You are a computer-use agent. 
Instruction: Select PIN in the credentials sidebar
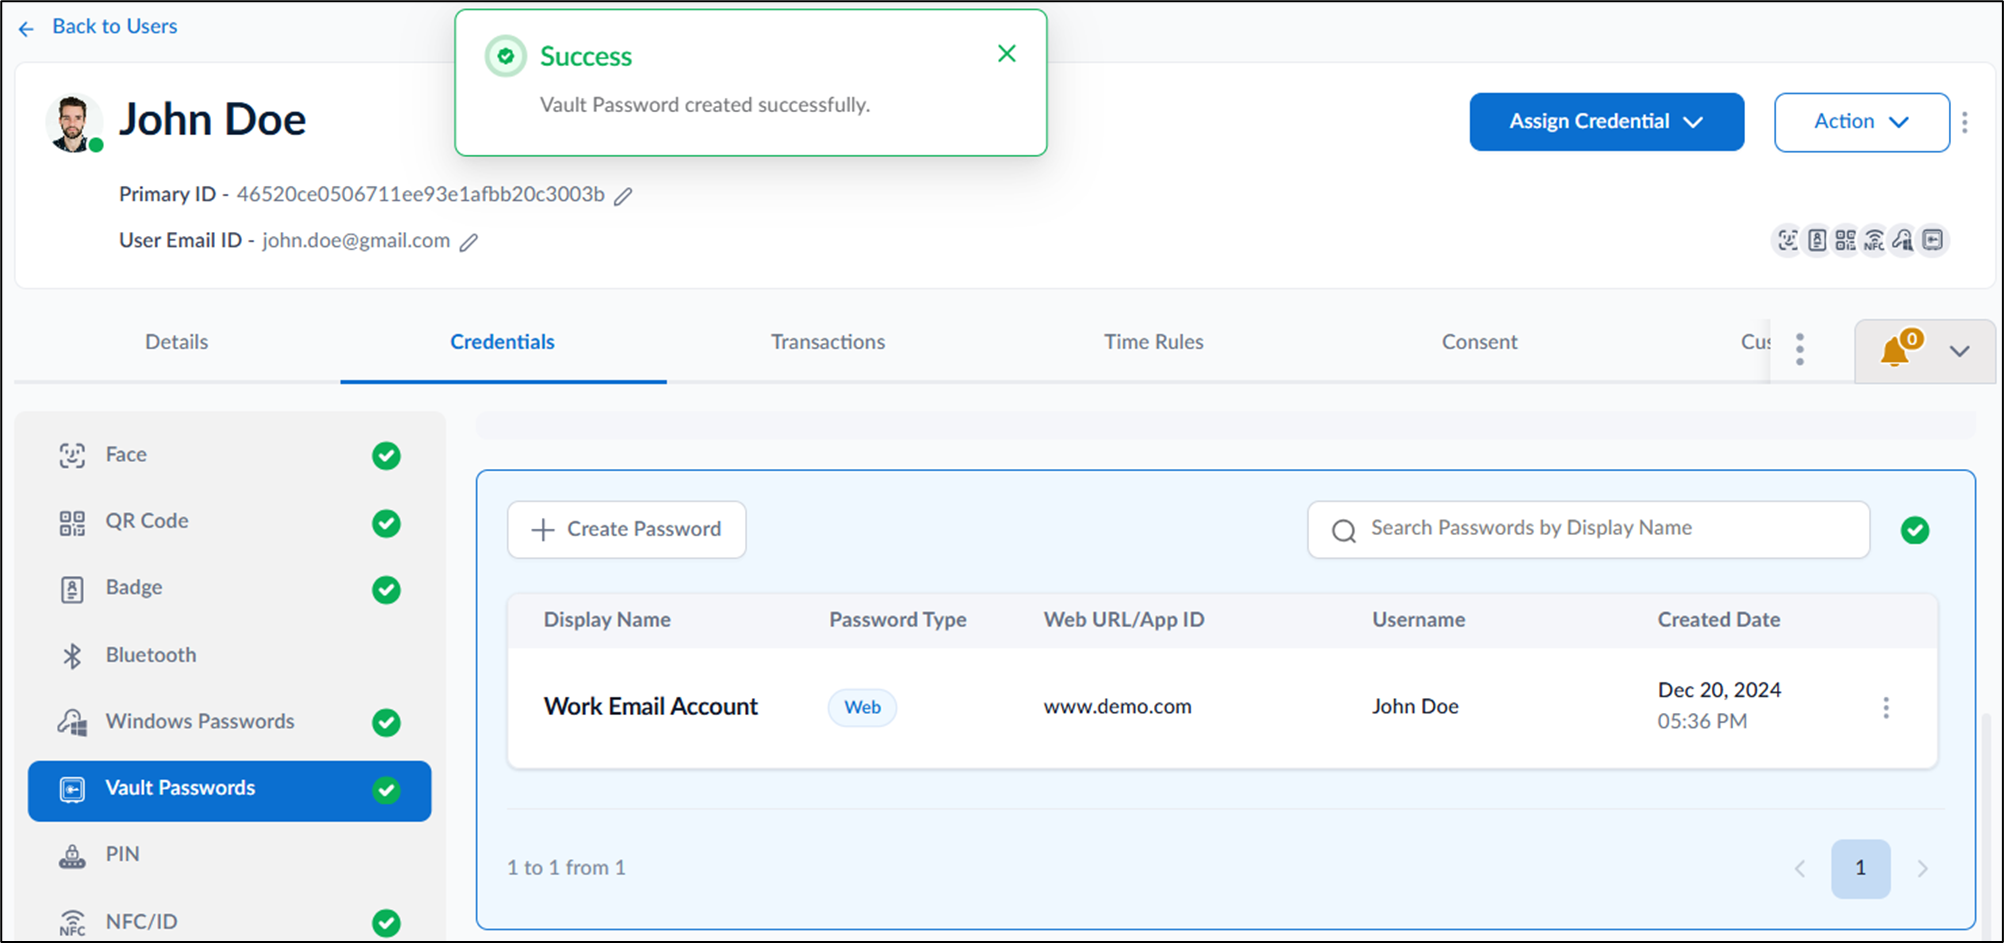click(x=230, y=855)
